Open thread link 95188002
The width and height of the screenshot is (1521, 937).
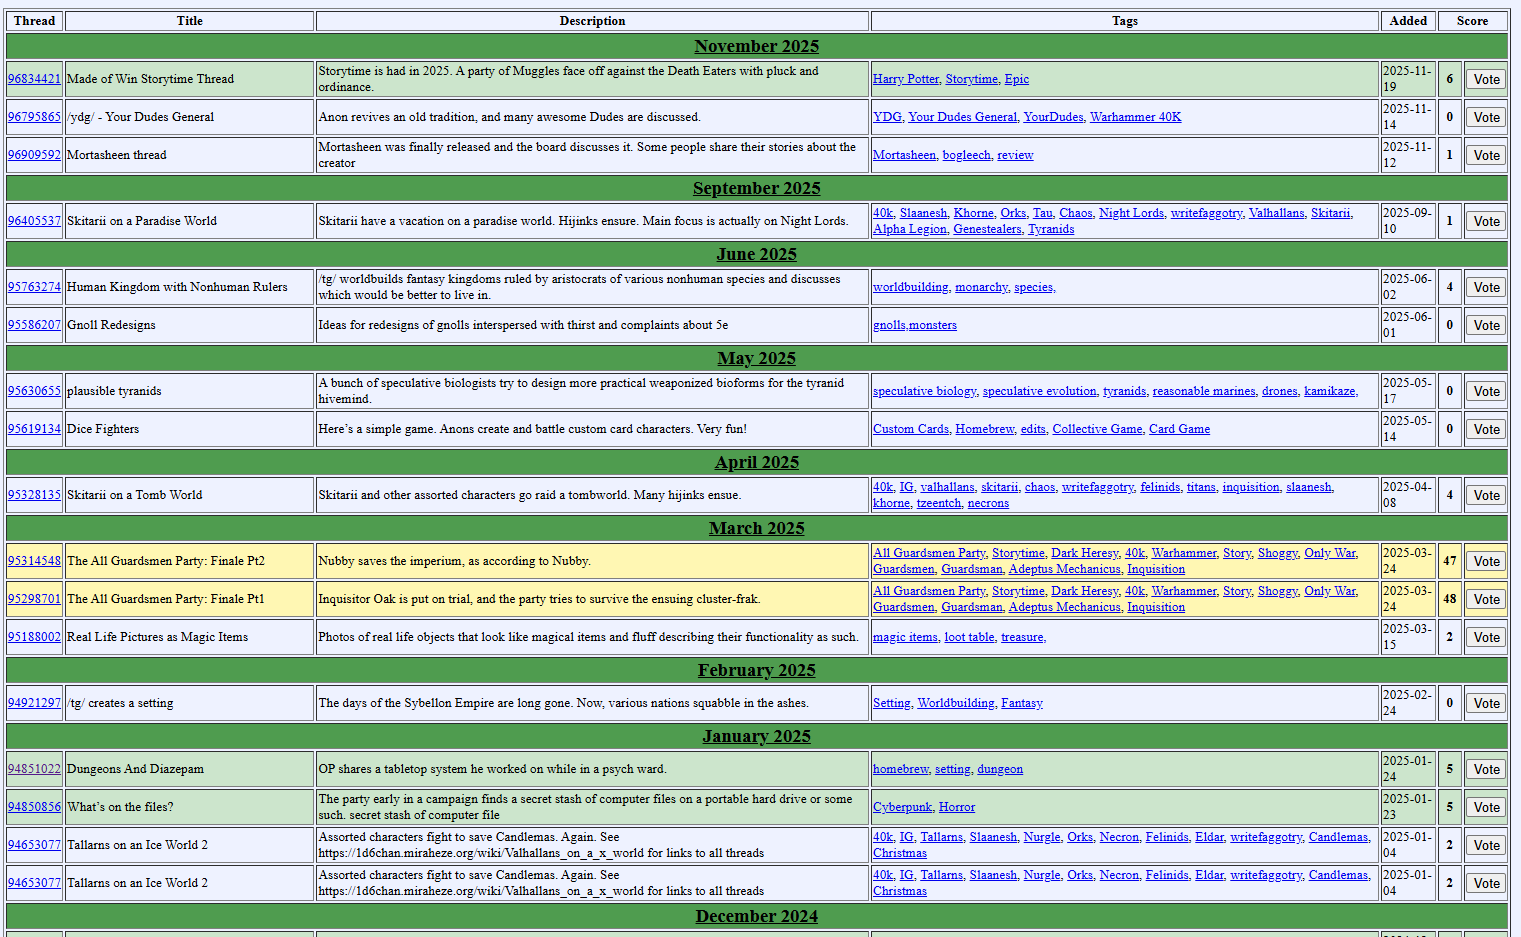34,637
